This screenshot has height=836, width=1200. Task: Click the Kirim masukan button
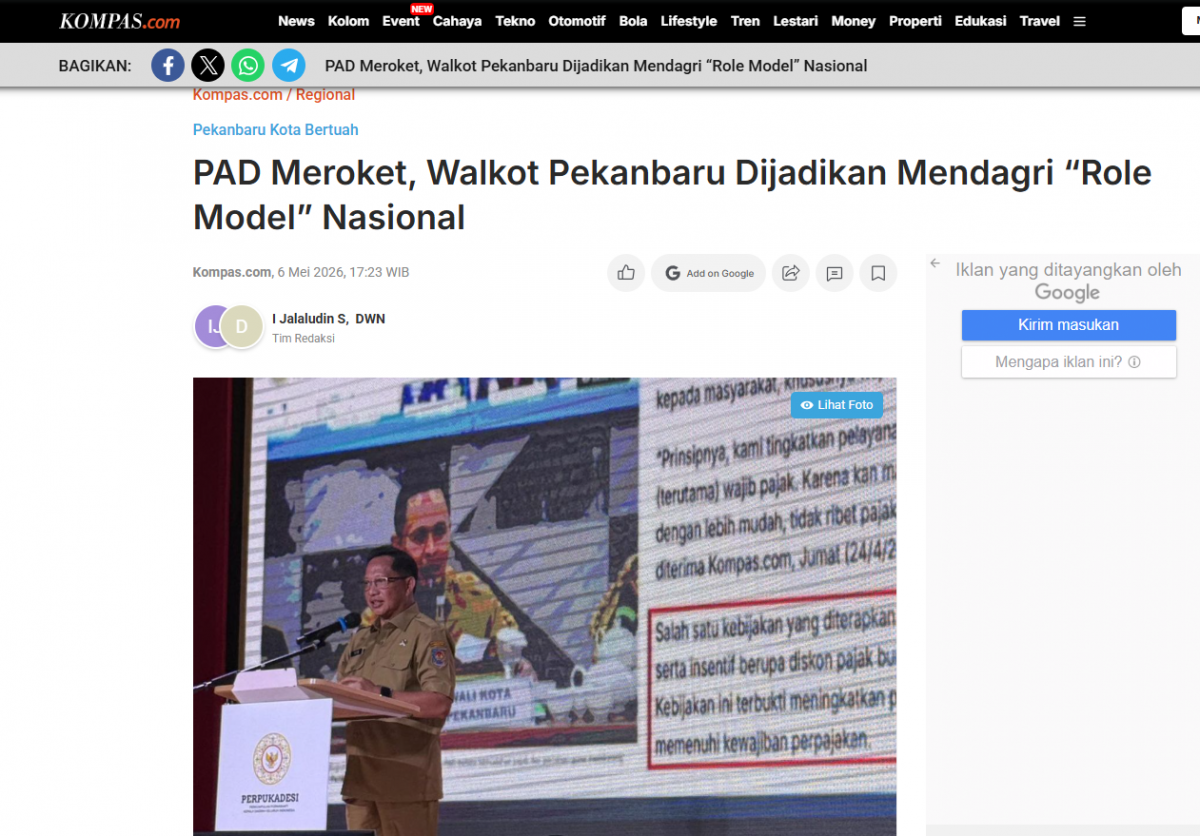pos(1068,325)
